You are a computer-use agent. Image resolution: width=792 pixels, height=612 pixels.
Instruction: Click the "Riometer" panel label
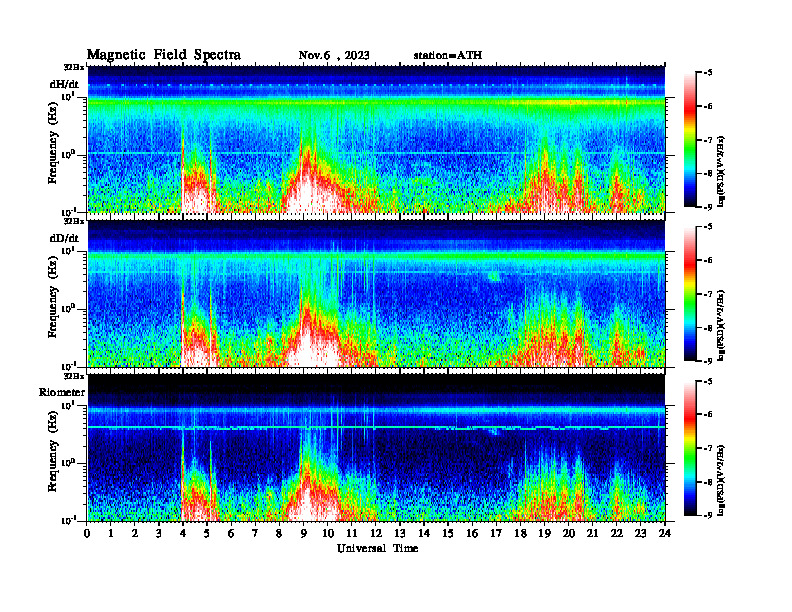pyautogui.click(x=62, y=392)
